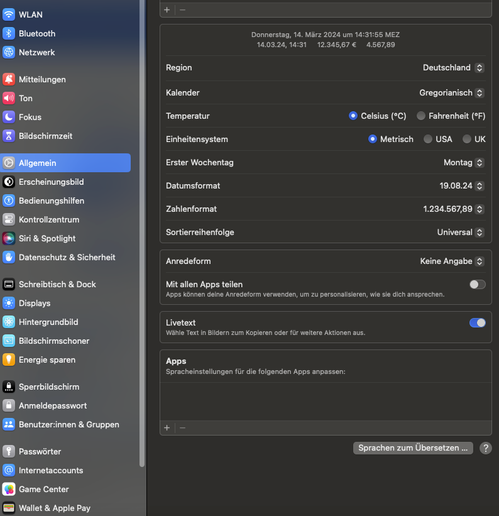Click the Sperrbildschirm lock icon
Viewport: 499px width, 516px height.
tap(9, 387)
